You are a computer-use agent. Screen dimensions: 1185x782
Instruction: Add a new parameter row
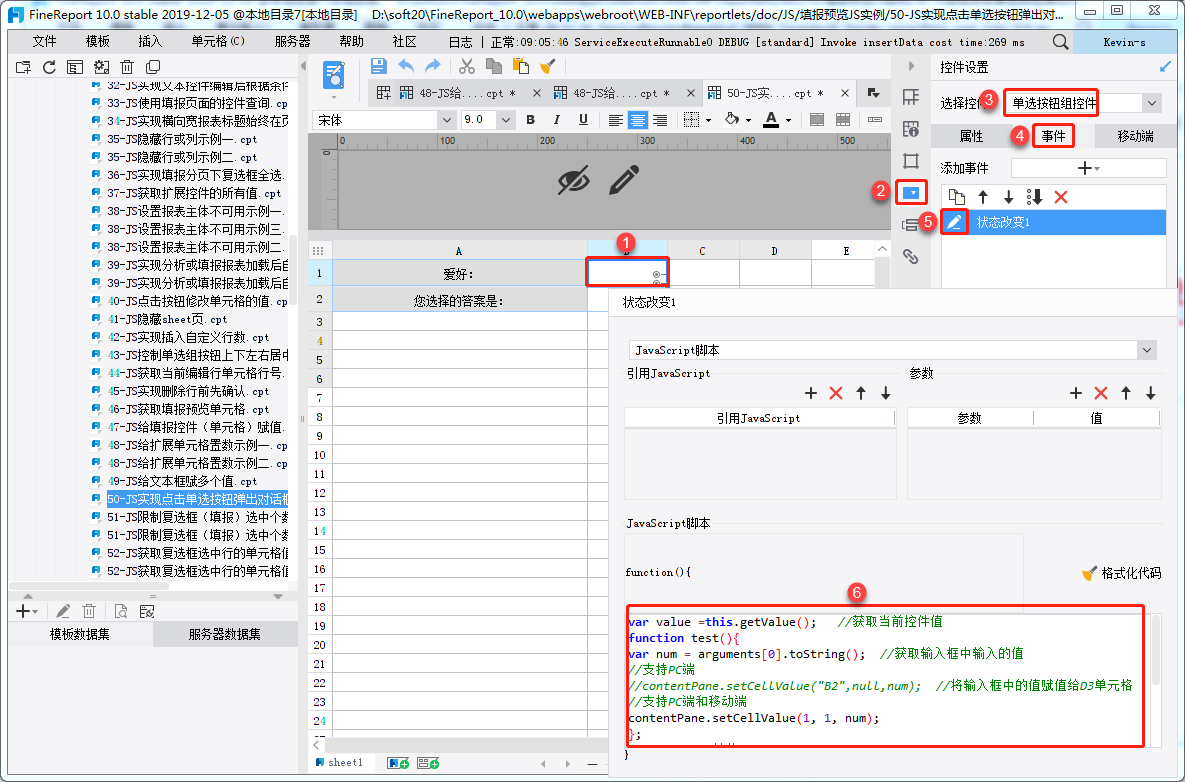[1076, 393]
